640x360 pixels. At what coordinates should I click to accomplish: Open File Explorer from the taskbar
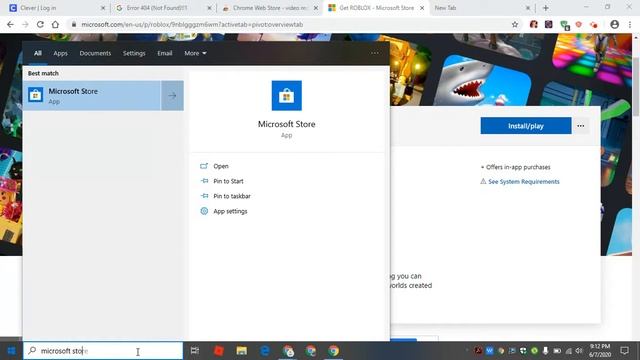point(242,351)
